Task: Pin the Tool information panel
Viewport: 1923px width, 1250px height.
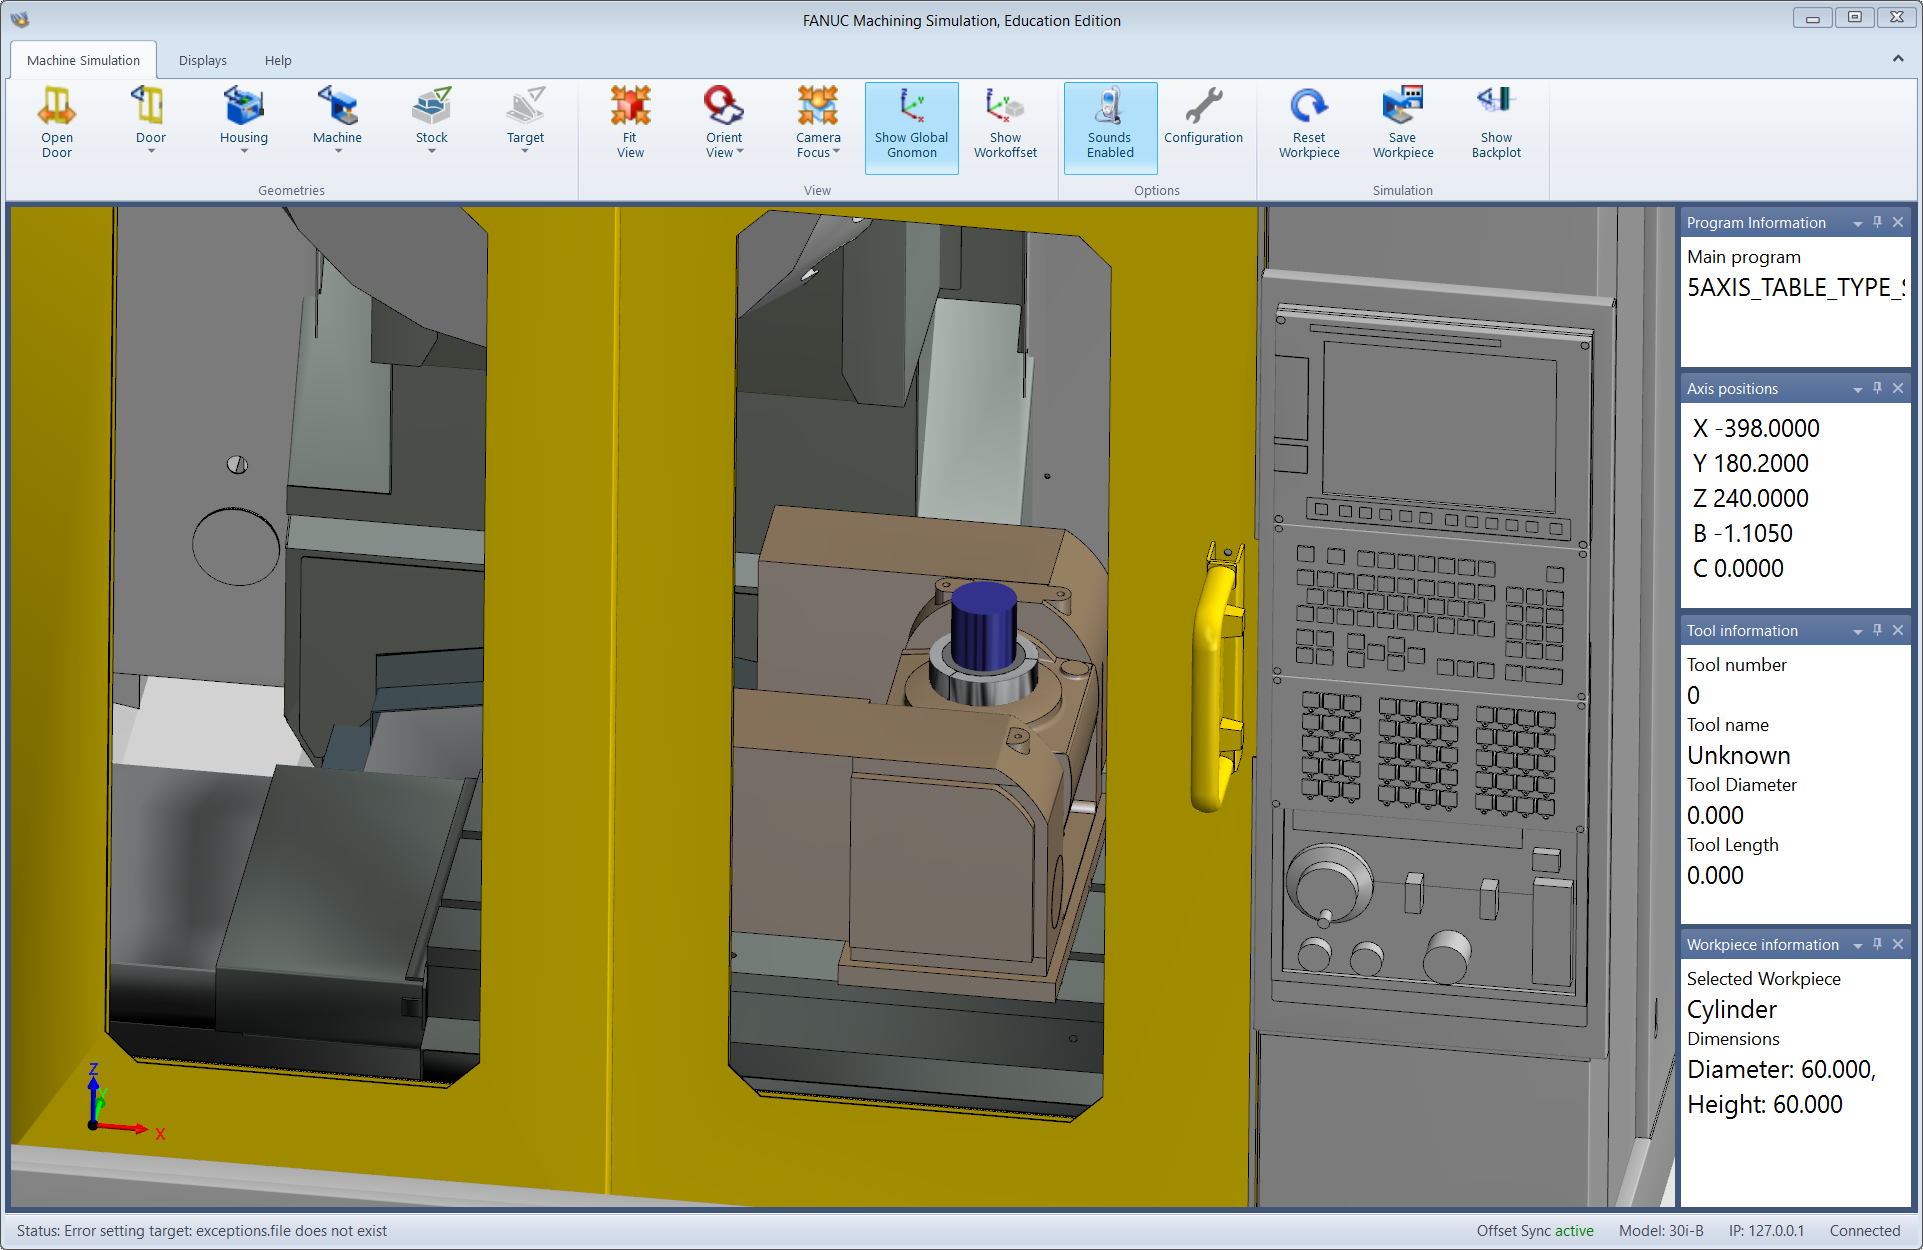Action: pyautogui.click(x=1877, y=630)
